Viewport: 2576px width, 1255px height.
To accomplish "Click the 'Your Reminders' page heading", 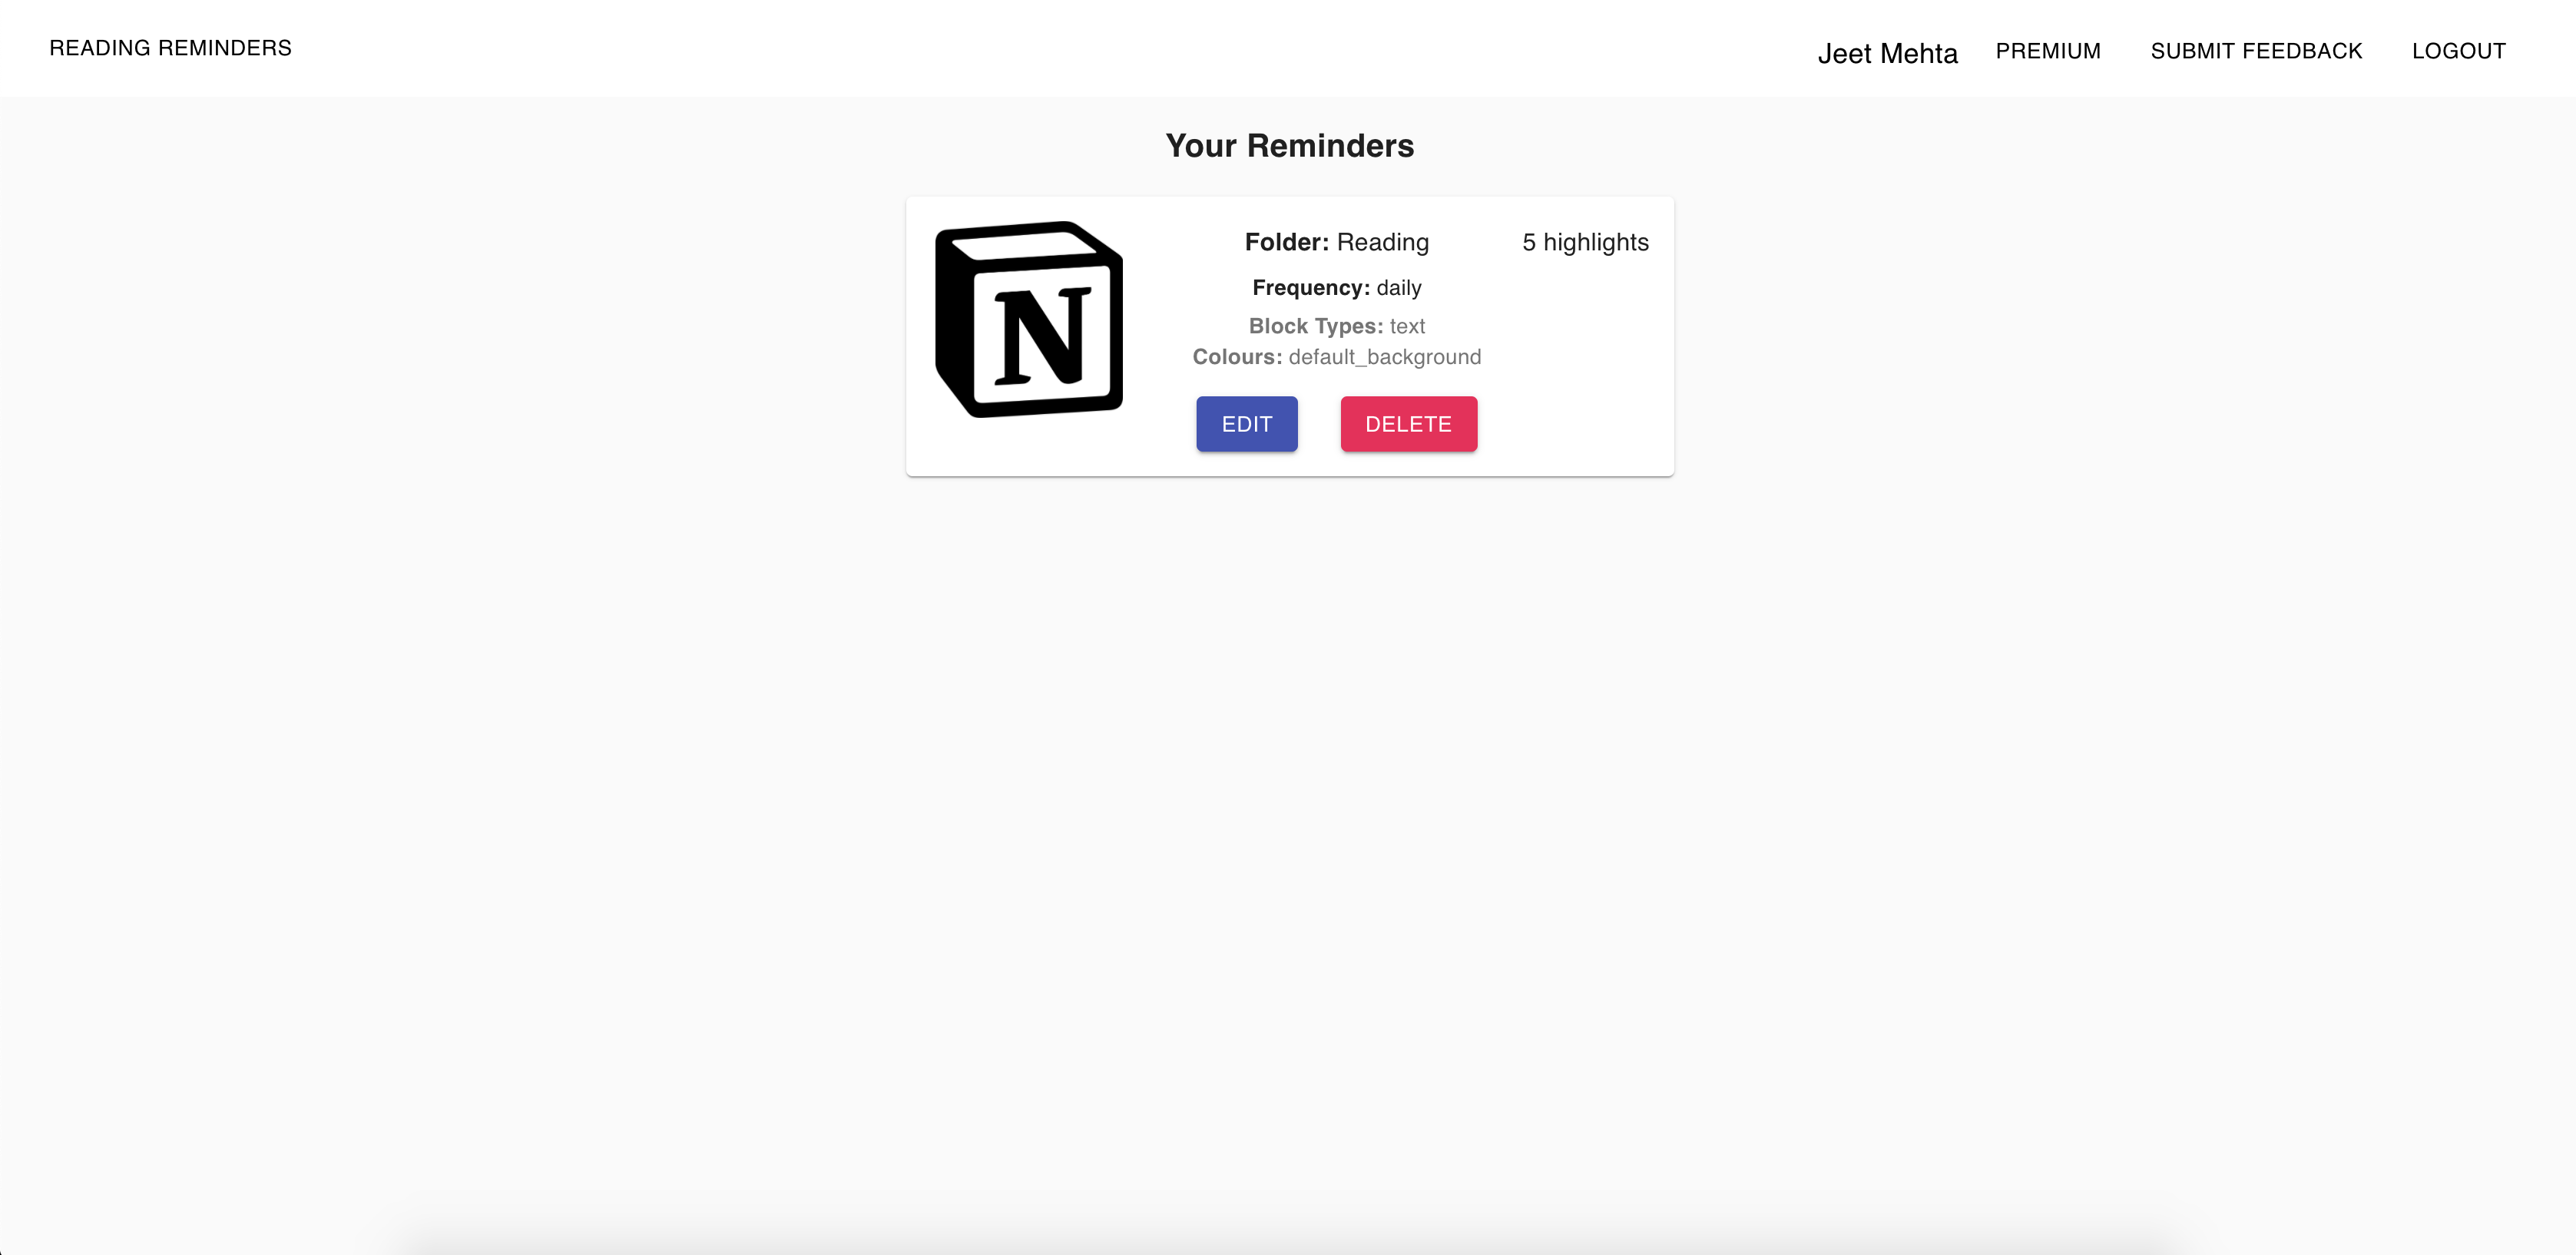I will (x=1289, y=145).
